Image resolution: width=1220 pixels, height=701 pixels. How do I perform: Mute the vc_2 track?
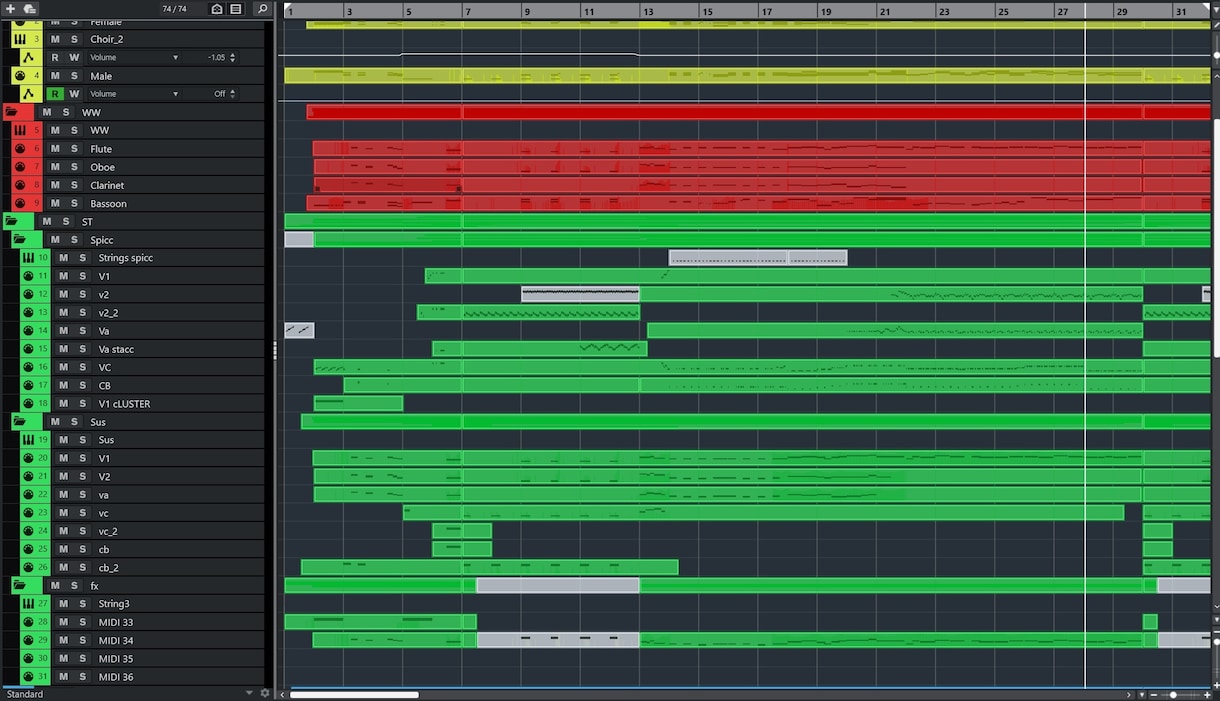click(63, 531)
